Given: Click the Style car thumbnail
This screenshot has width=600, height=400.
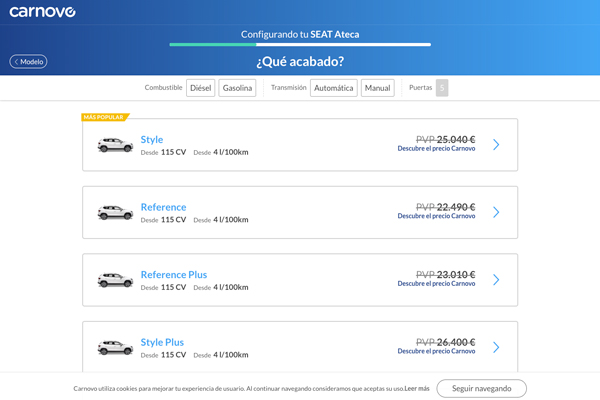Looking at the screenshot, I should (115, 145).
